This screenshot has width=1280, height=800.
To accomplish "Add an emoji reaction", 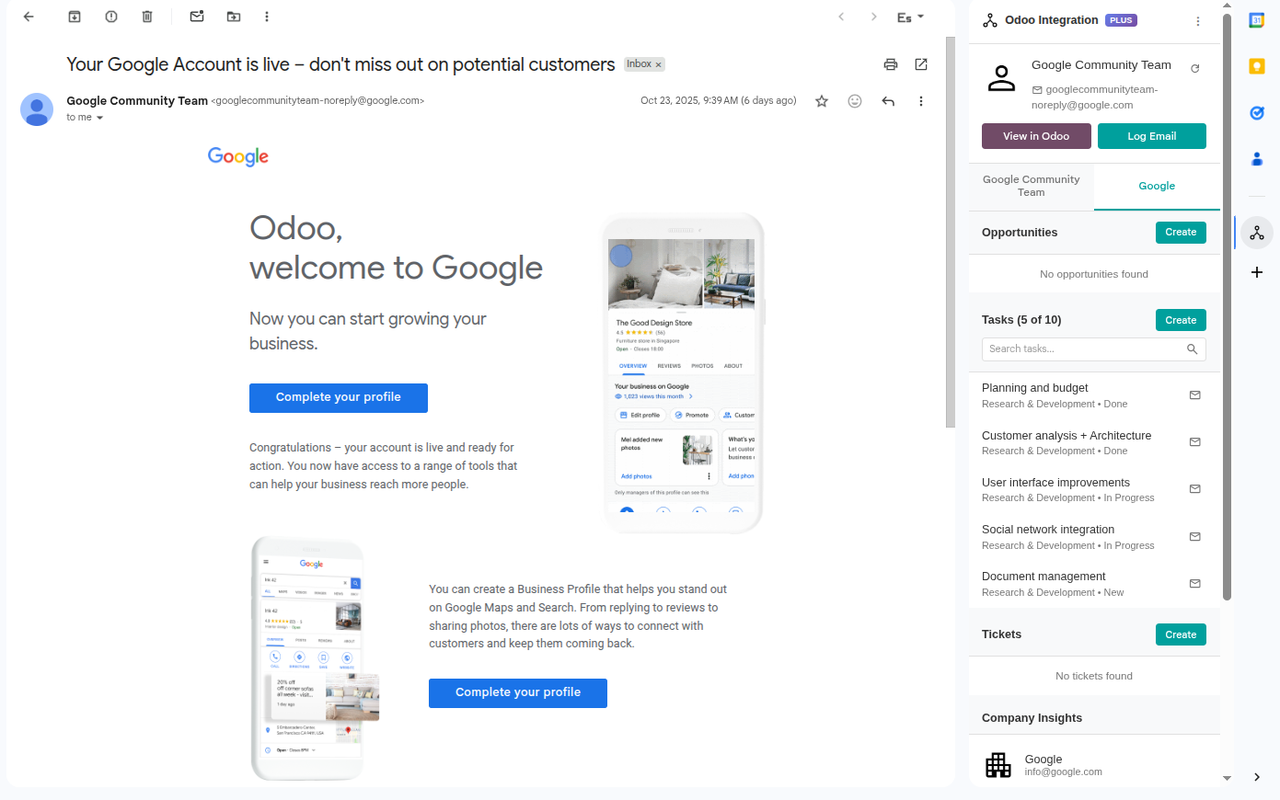I will tap(854, 101).
